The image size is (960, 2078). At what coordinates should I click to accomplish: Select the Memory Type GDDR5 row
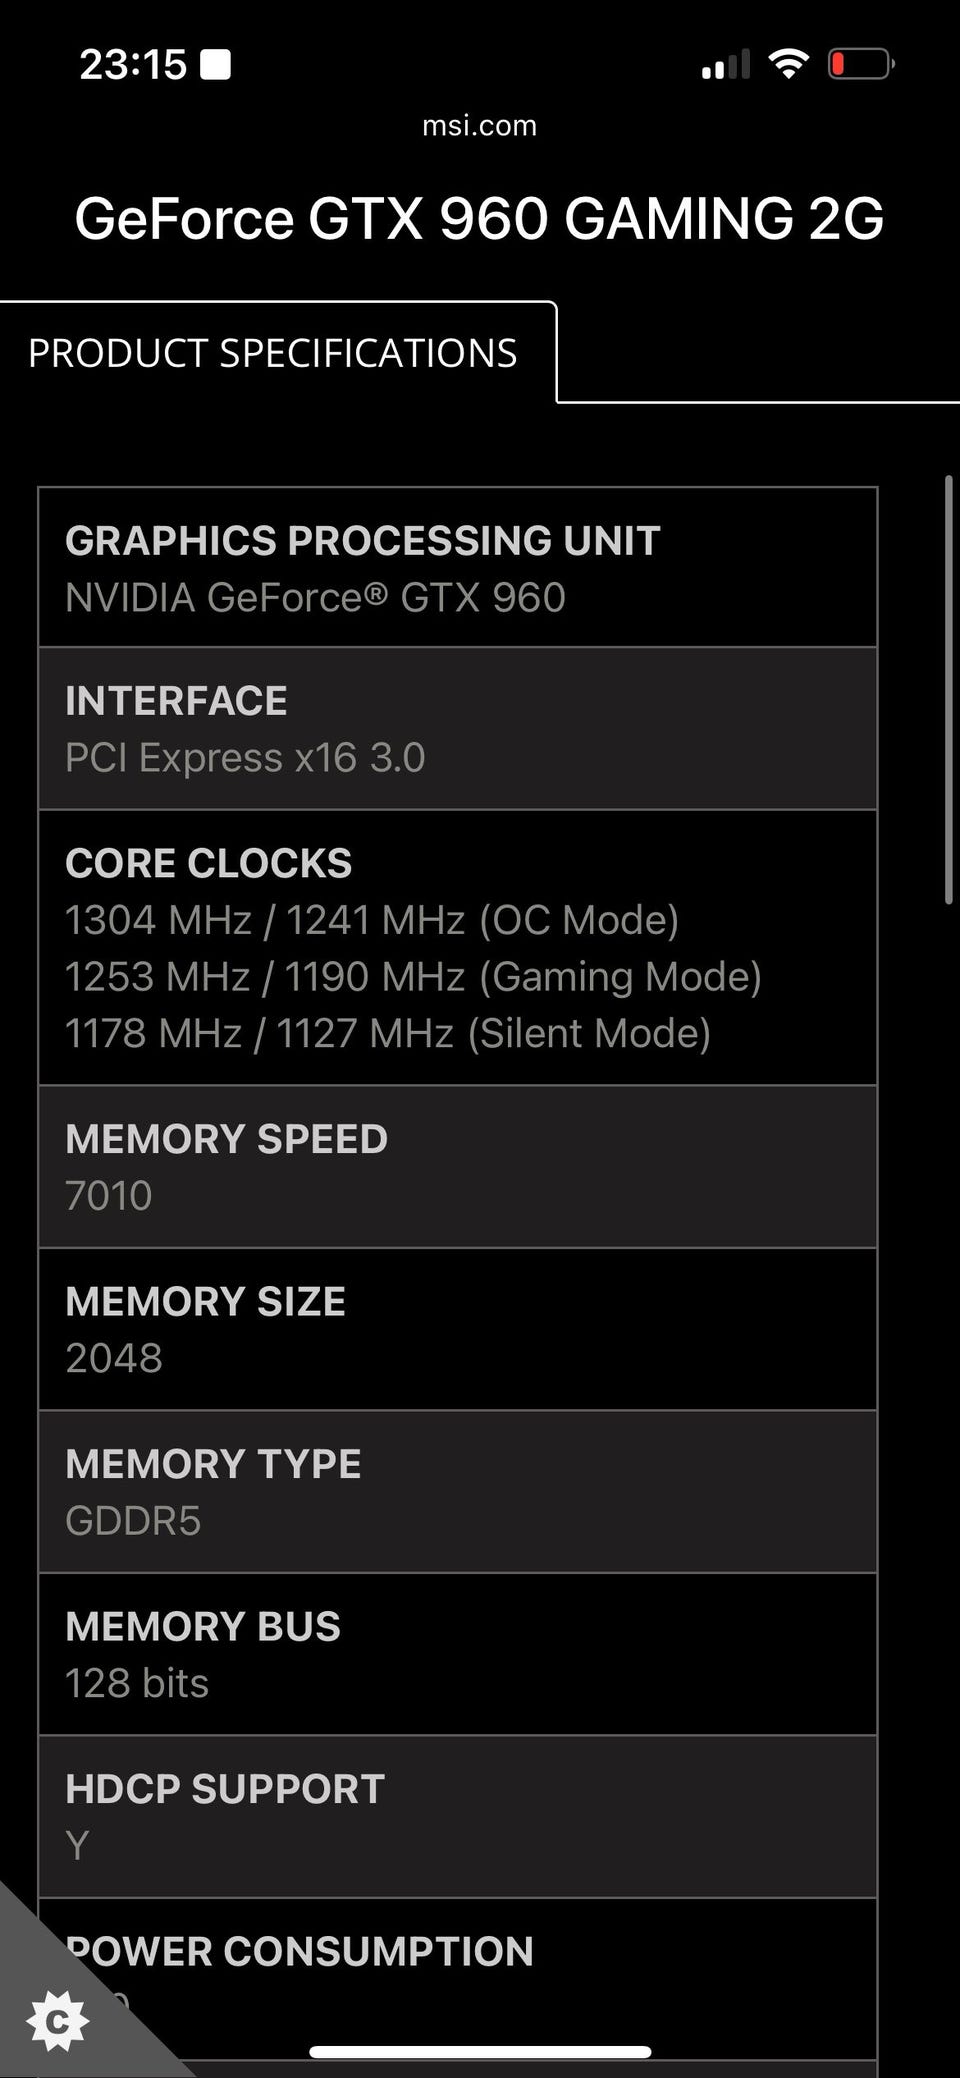tap(457, 1492)
